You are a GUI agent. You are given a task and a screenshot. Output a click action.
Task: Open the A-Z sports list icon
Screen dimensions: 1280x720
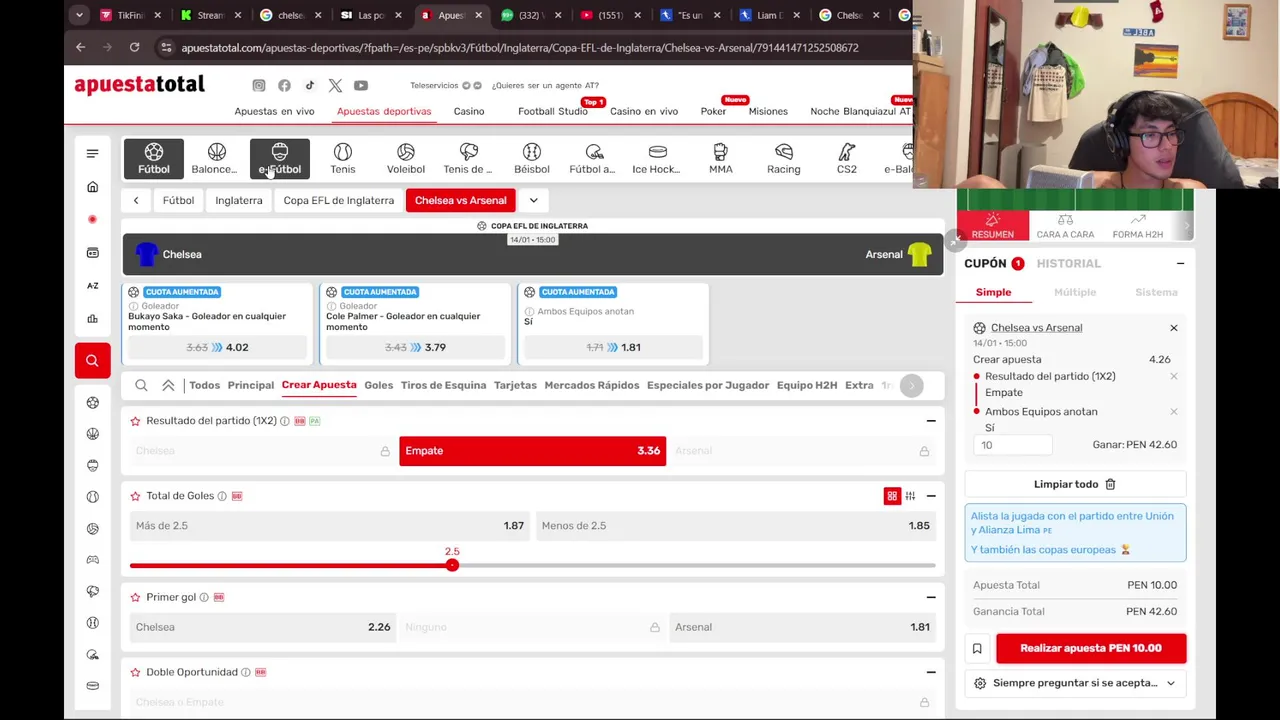point(92,286)
